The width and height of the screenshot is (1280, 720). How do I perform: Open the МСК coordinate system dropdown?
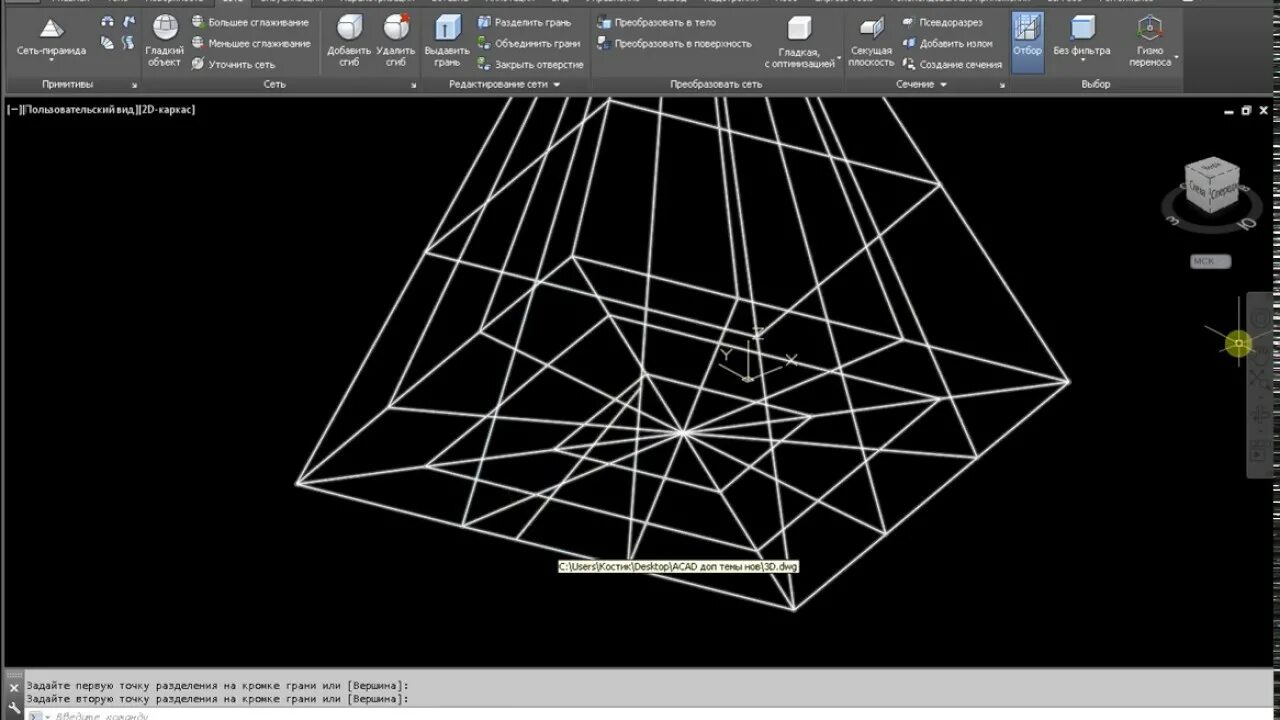(x=1210, y=261)
